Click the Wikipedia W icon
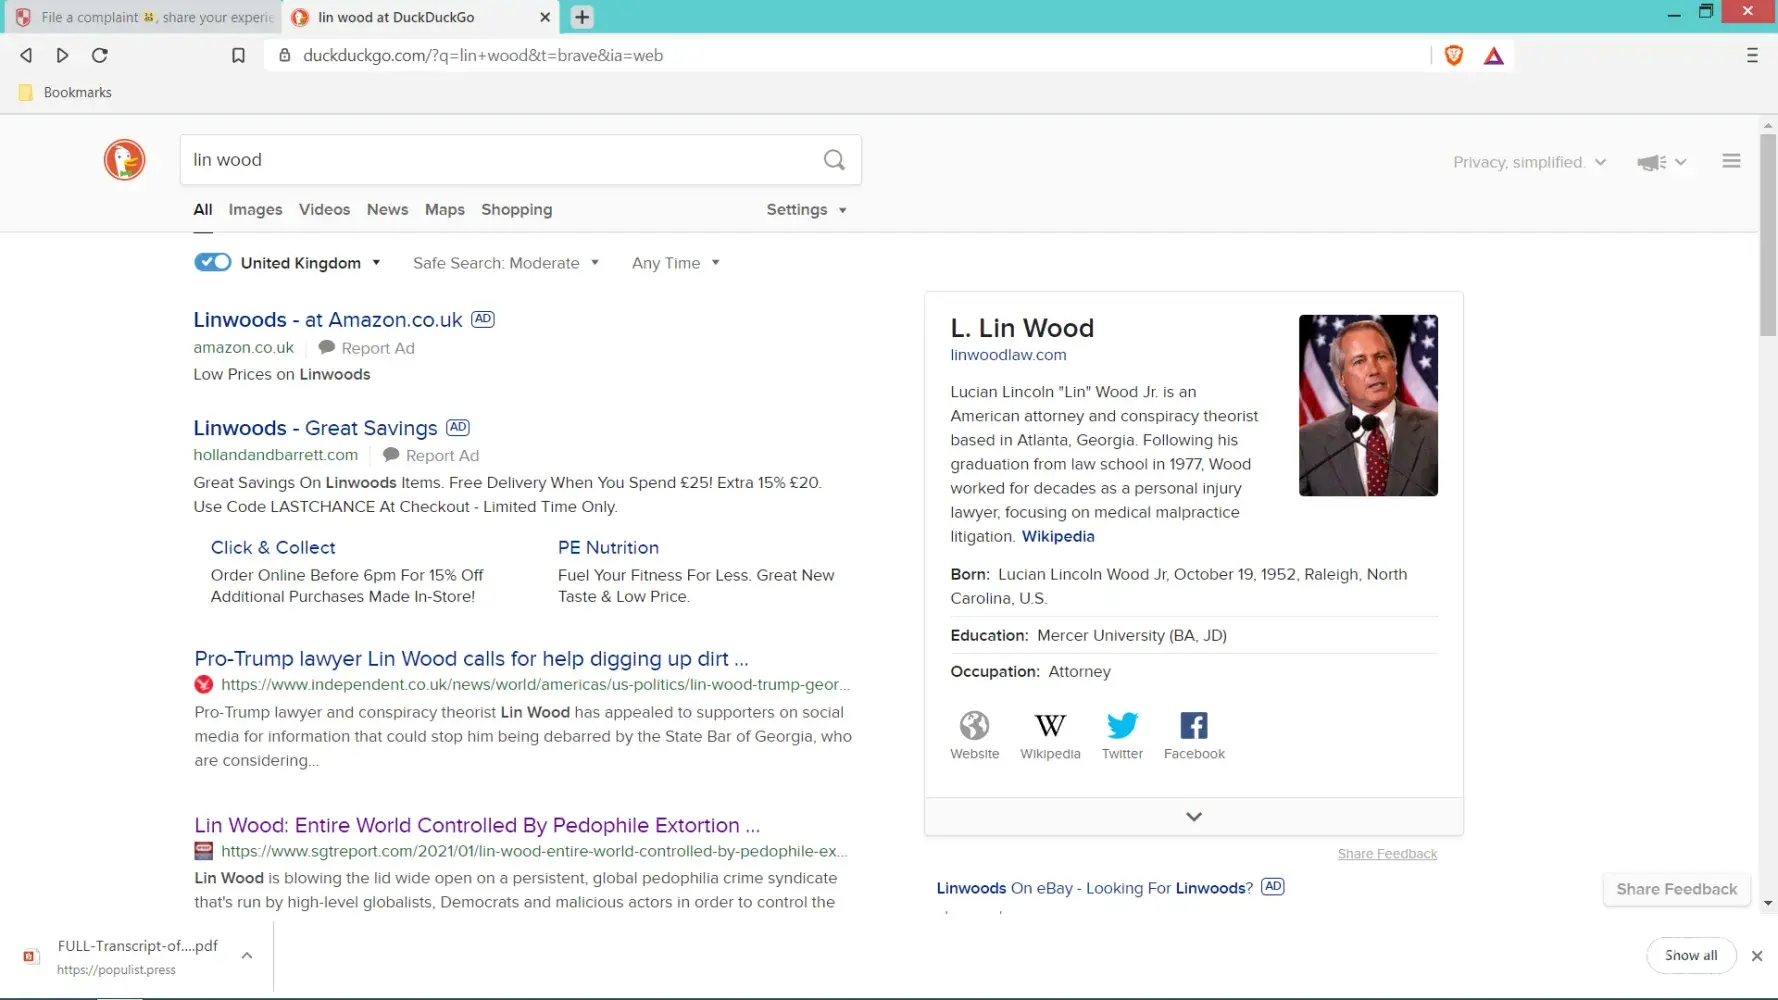 click(1049, 726)
